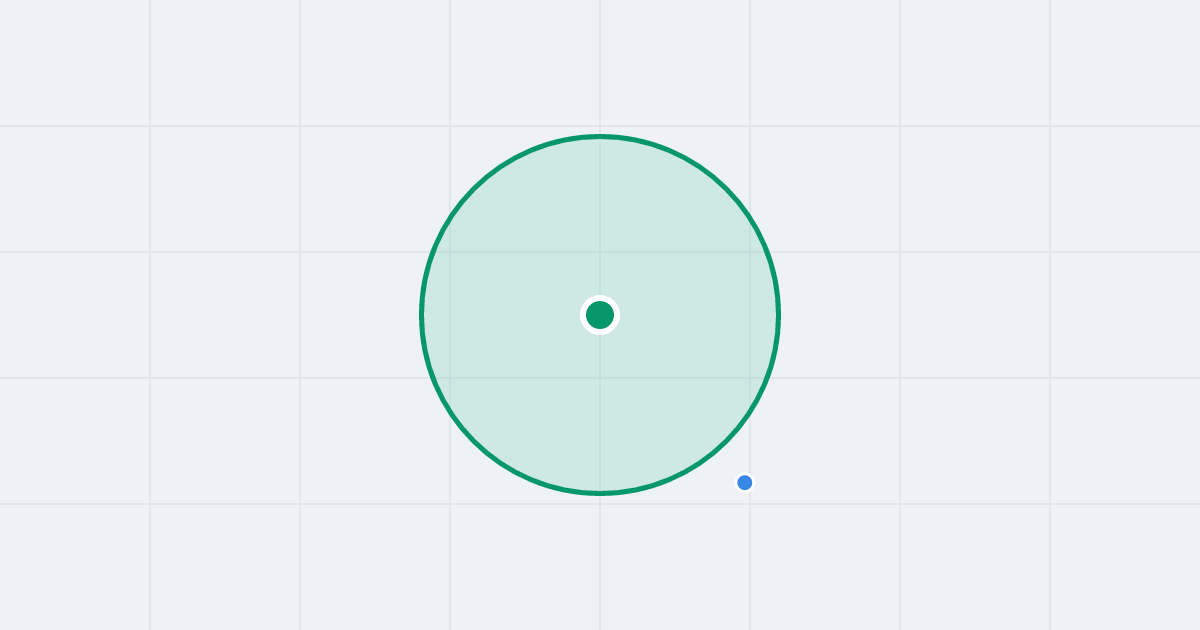The width and height of the screenshot is (1200, 630).
Task: Click the green center point of the circle
Action: coord(600,315)
